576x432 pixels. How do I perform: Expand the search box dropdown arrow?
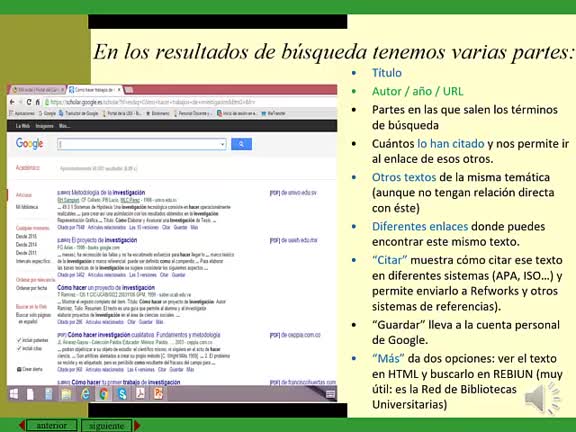click(222, 144)
